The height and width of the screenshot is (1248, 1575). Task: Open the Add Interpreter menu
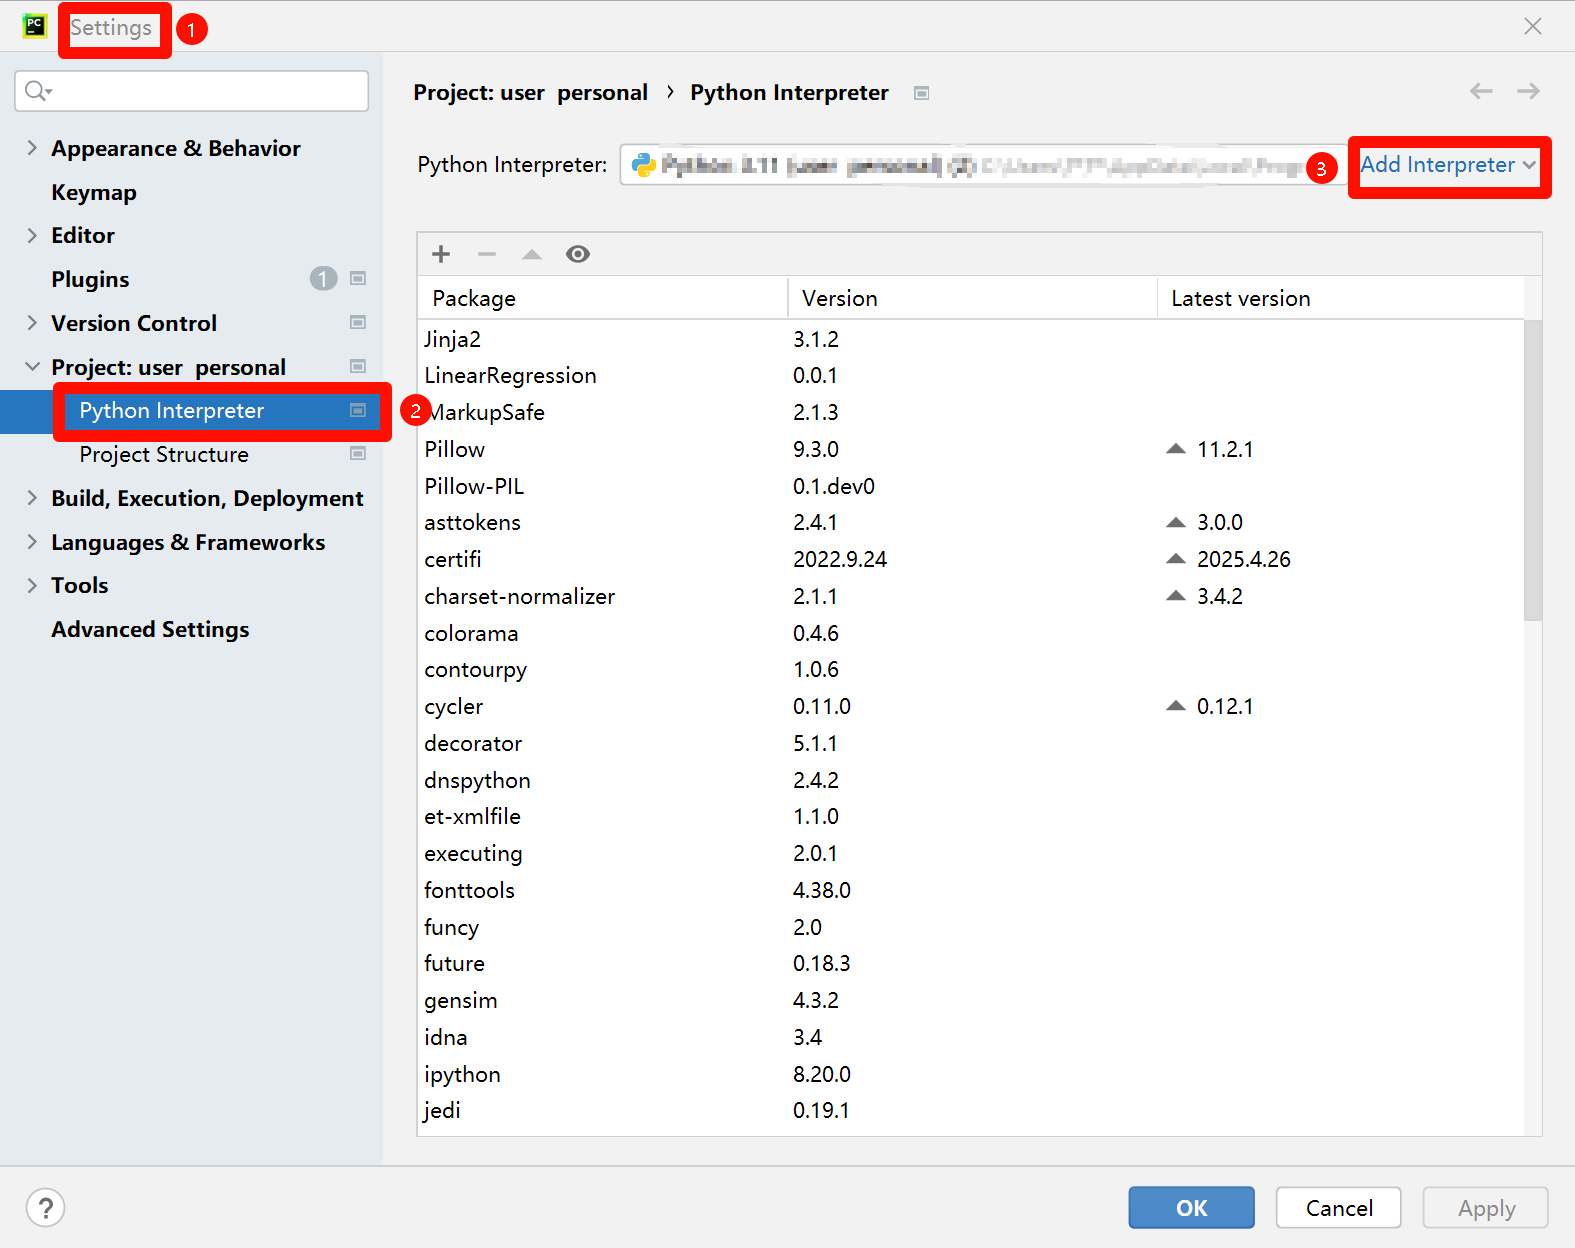[1448, 165]
